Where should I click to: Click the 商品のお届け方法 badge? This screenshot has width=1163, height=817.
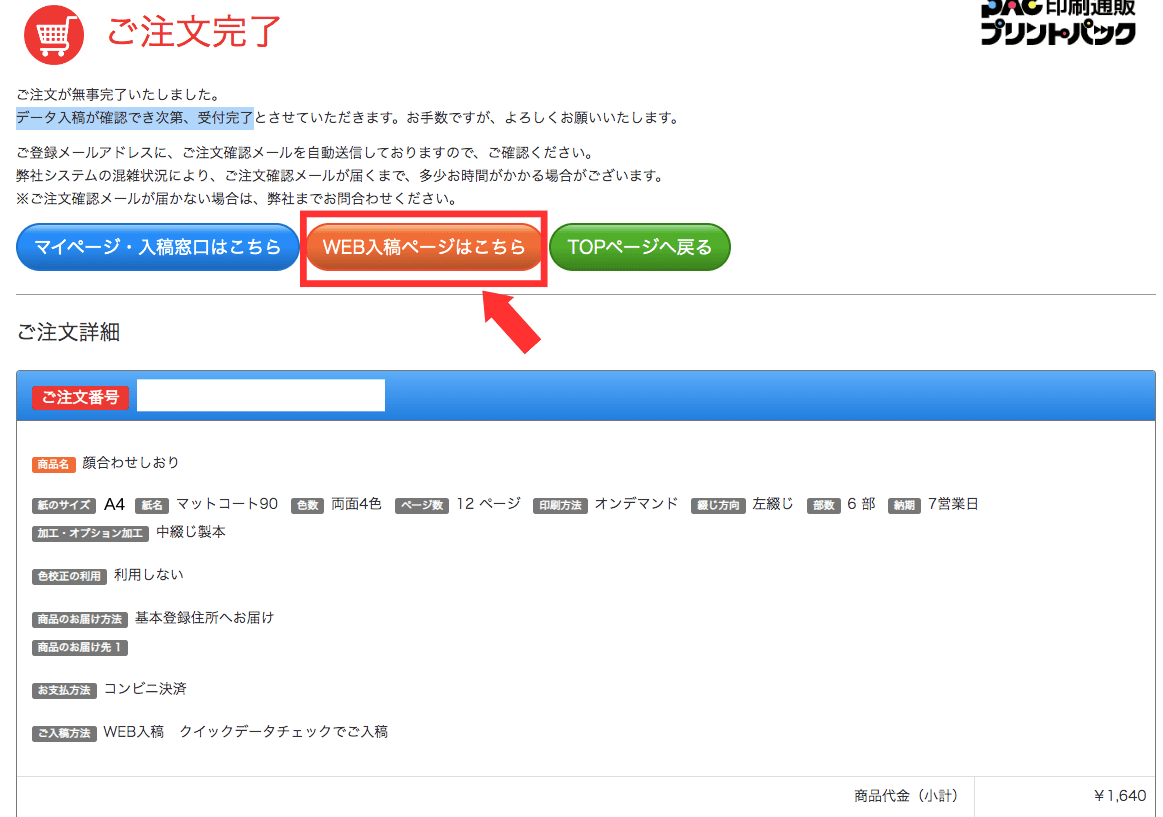(x=80, y=620)
